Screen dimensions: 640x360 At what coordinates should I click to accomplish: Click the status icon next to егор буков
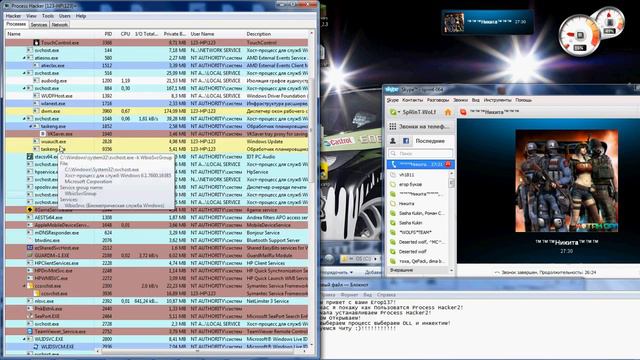coord(393,184)
